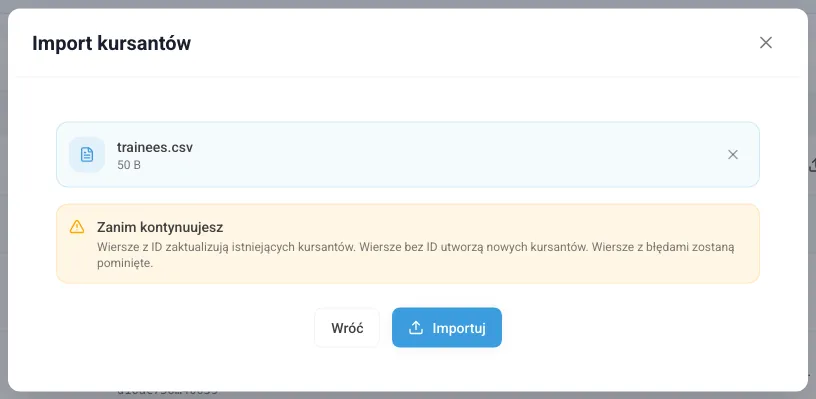816x399 pixels.
Task: Click the trainees.csv document icon
Action: pos(87,155)
